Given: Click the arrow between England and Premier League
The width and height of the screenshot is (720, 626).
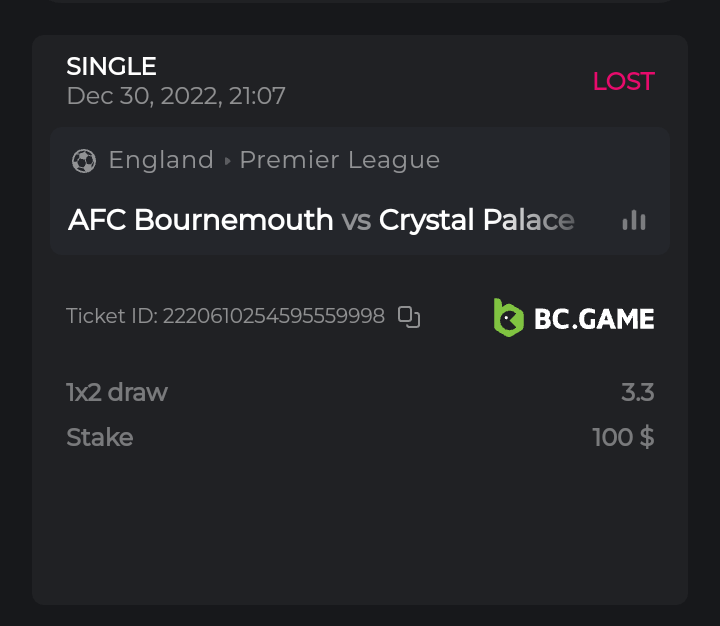Looking at the screenshot, I should click(x=227, y=161).
